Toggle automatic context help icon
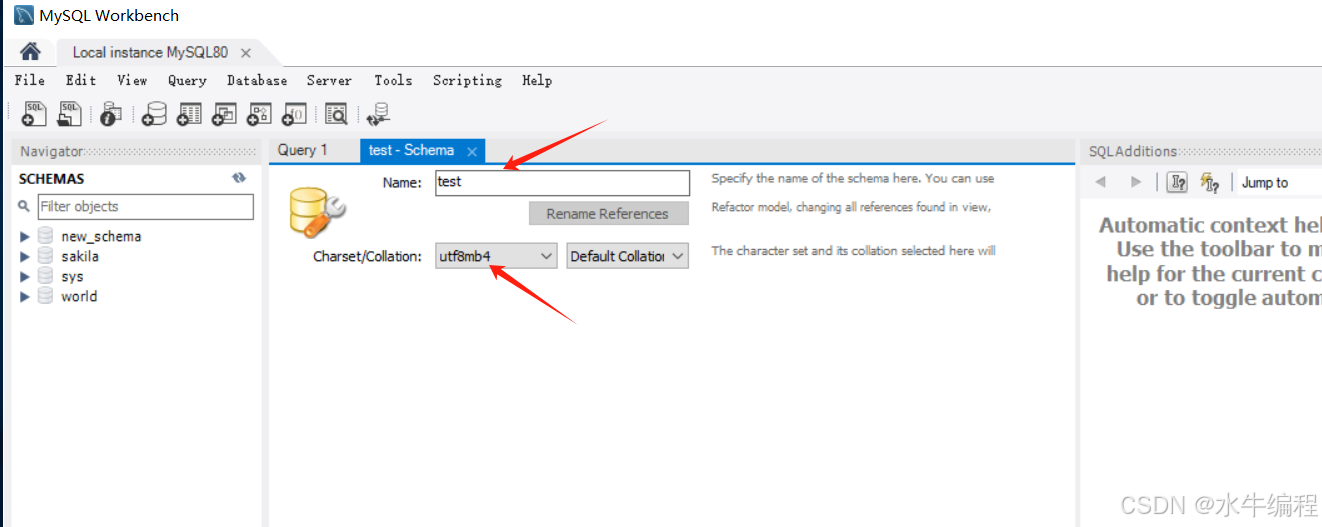Viewport: 1322px width, 527px height. [x=1210, y=182]
